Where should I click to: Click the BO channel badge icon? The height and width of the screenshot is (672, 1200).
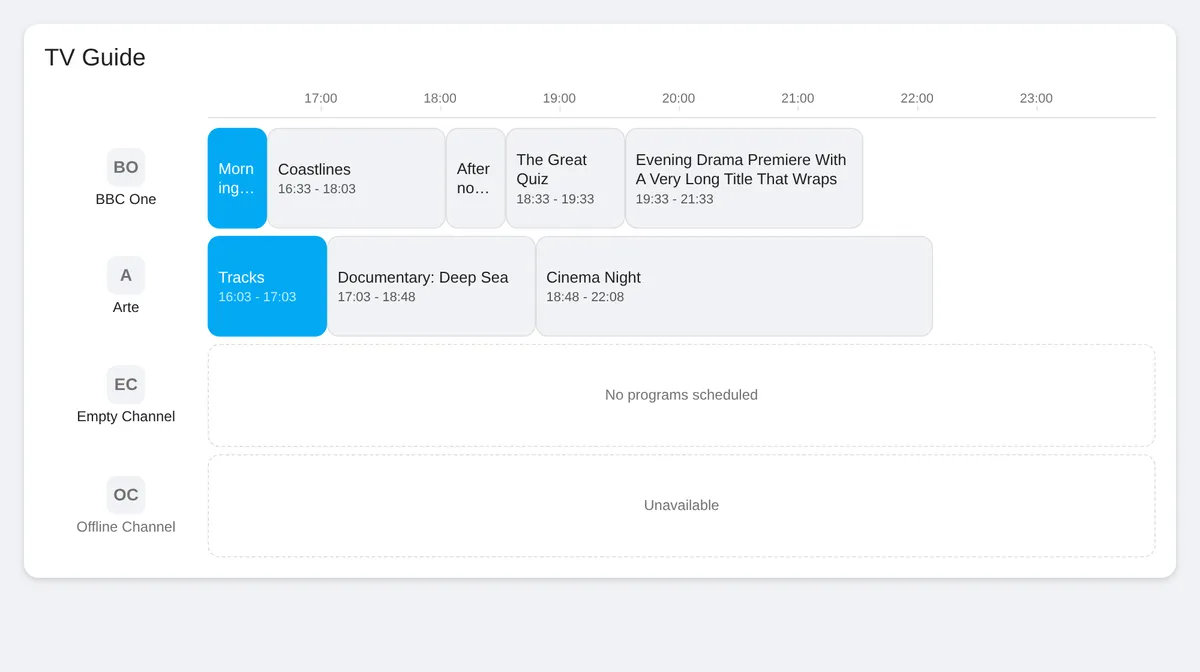coord(126,167)
